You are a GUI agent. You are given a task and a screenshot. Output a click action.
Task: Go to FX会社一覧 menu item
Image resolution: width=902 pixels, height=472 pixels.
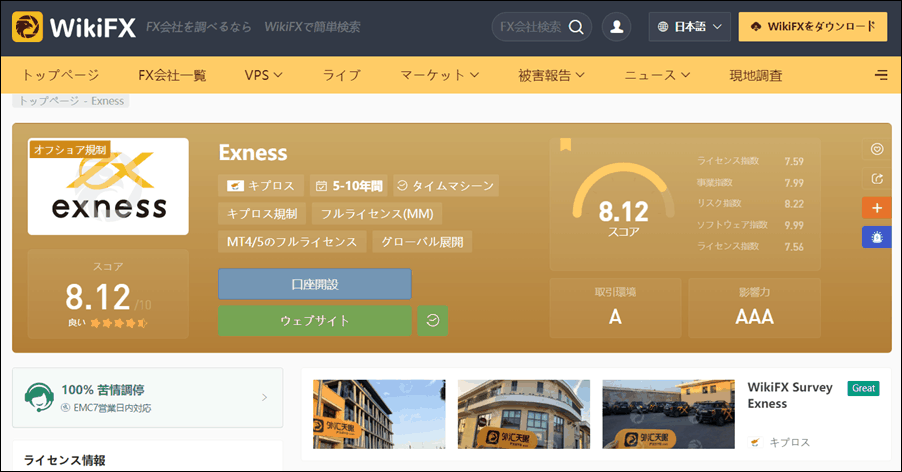[172, 75]
